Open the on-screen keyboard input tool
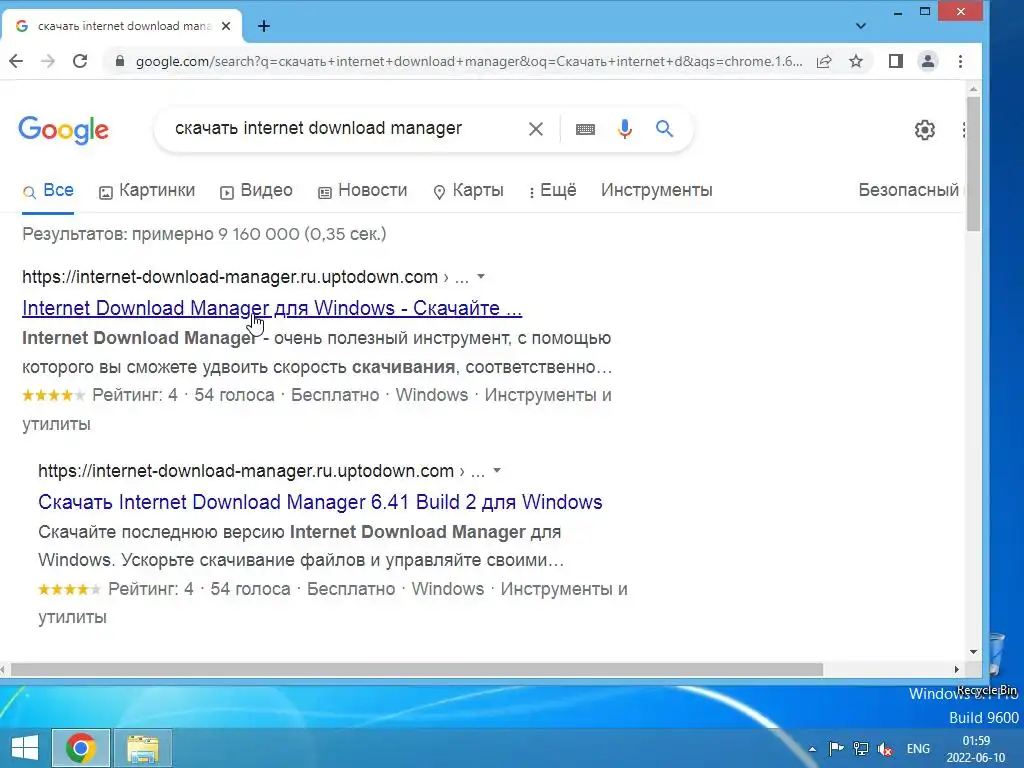This screenshot has width=1024, height=768. (585, 129)
